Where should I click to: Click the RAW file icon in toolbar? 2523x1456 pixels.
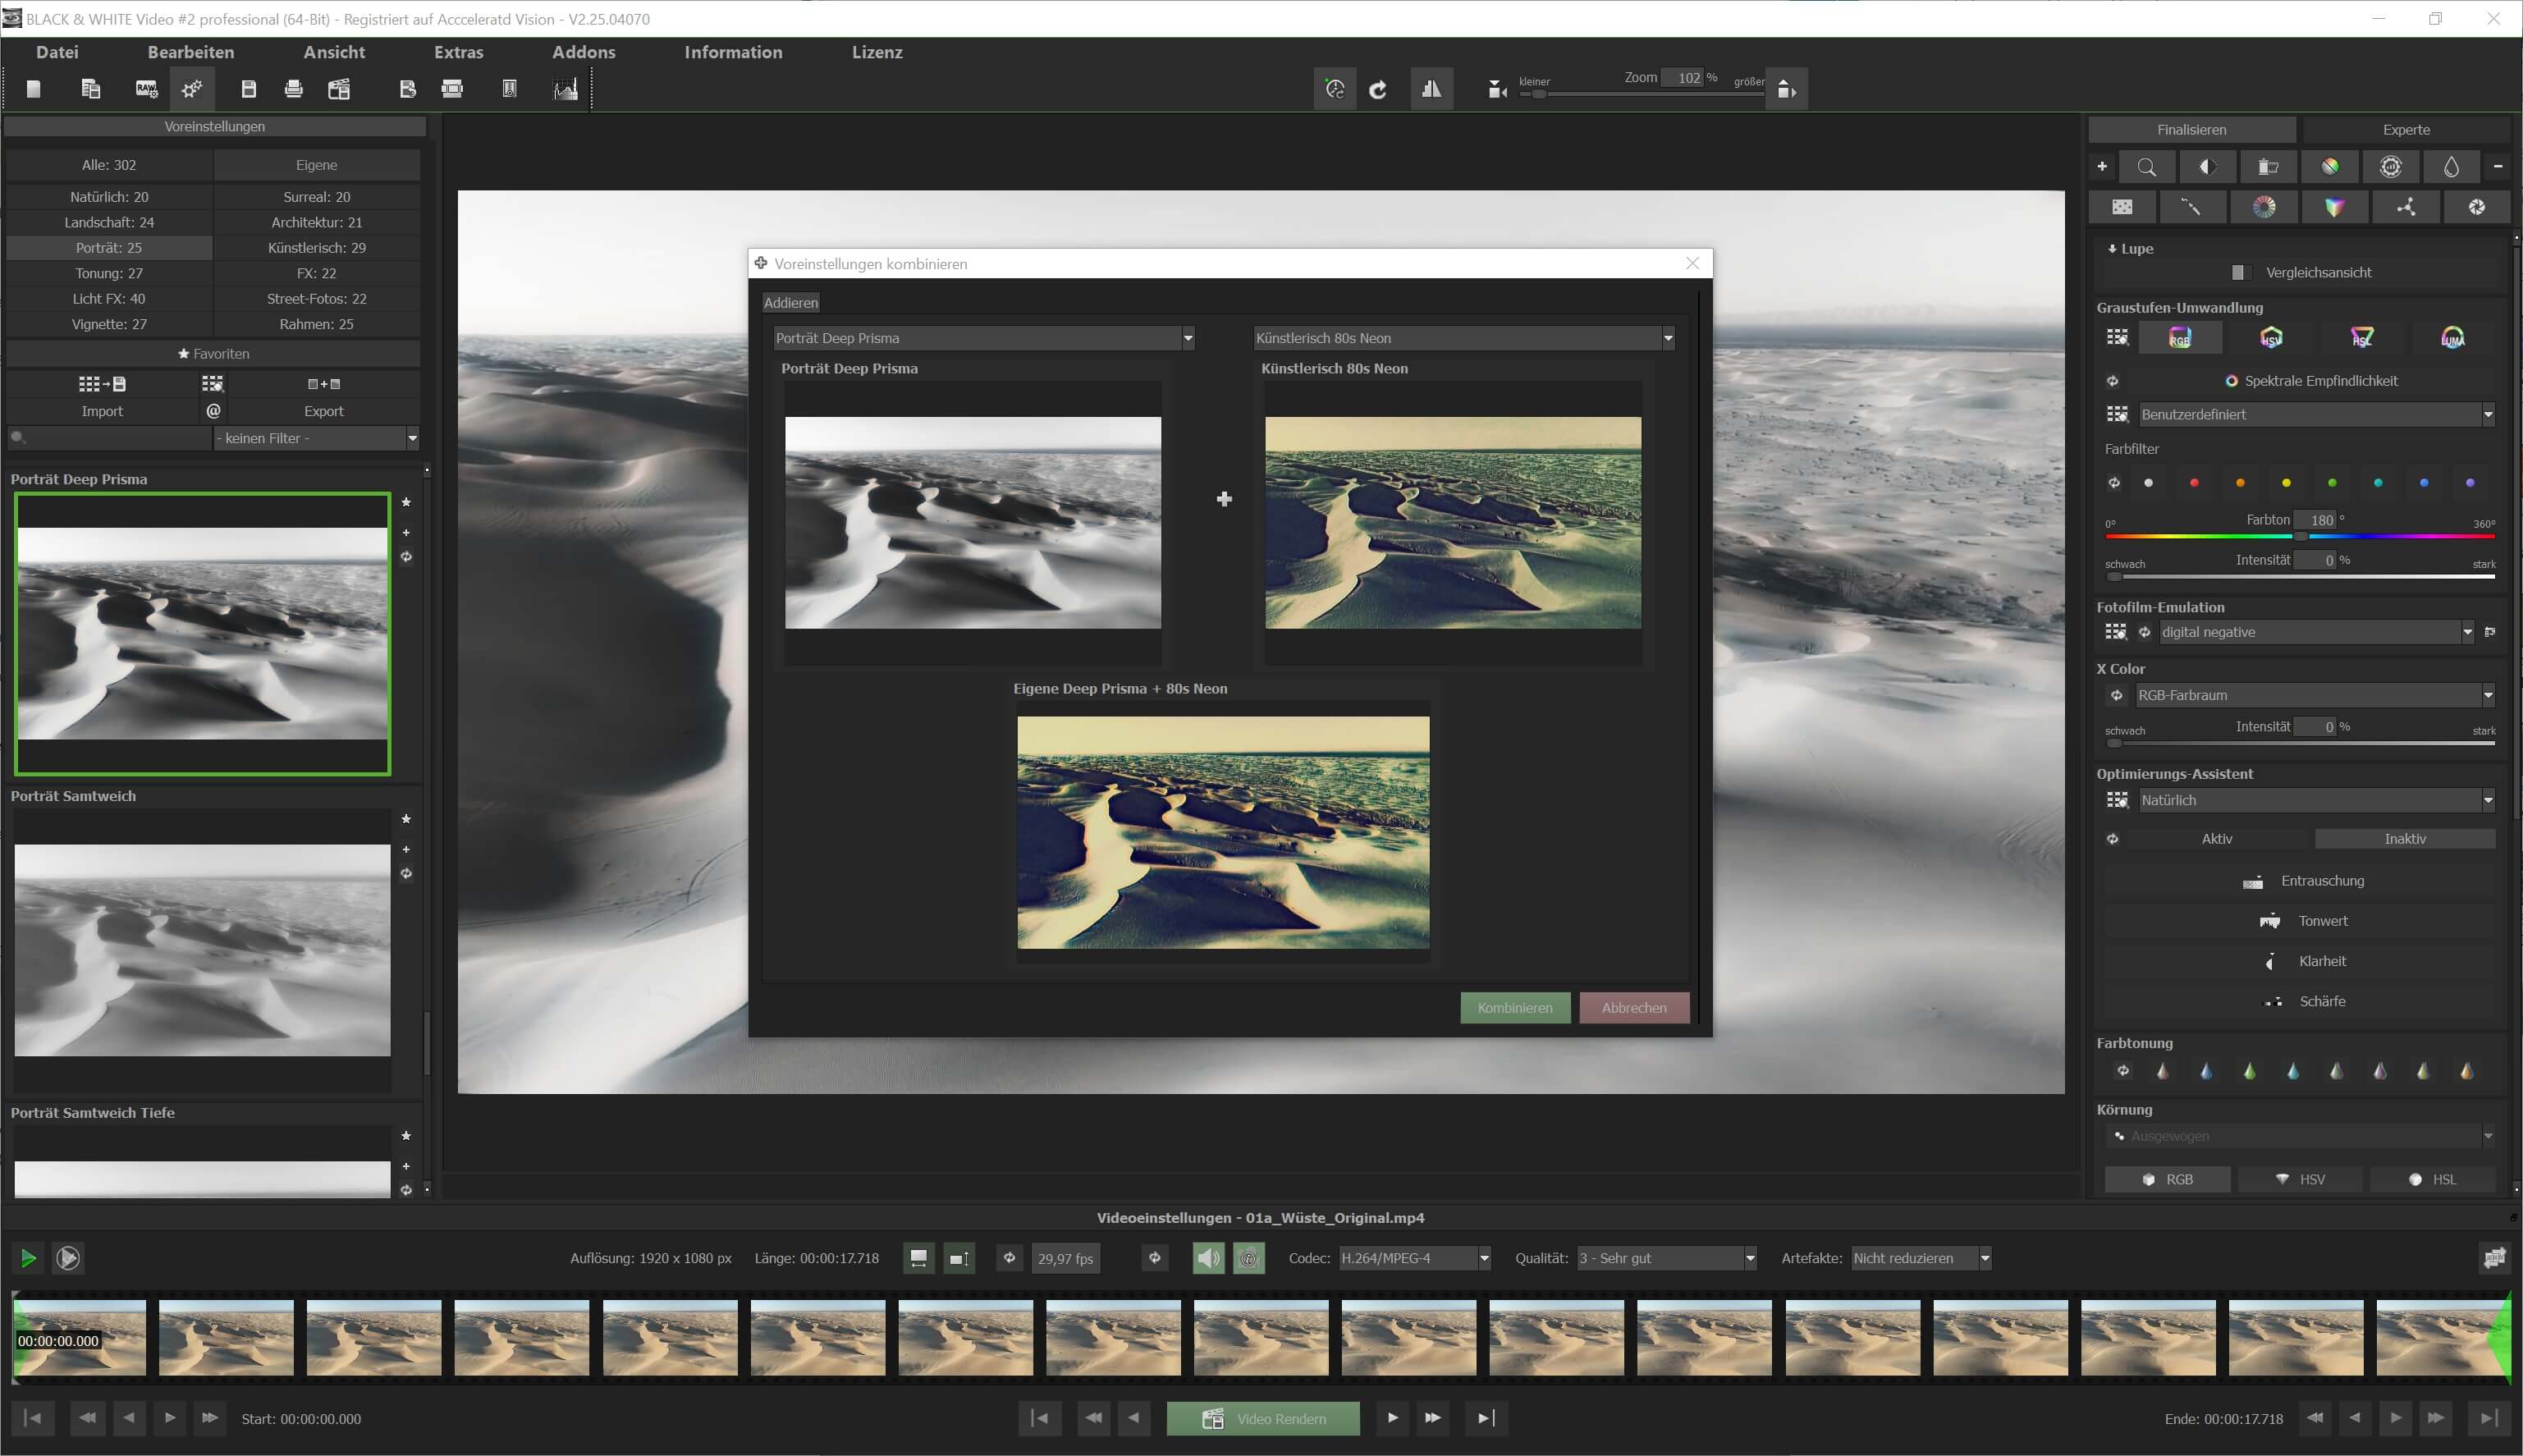[146, 90]
